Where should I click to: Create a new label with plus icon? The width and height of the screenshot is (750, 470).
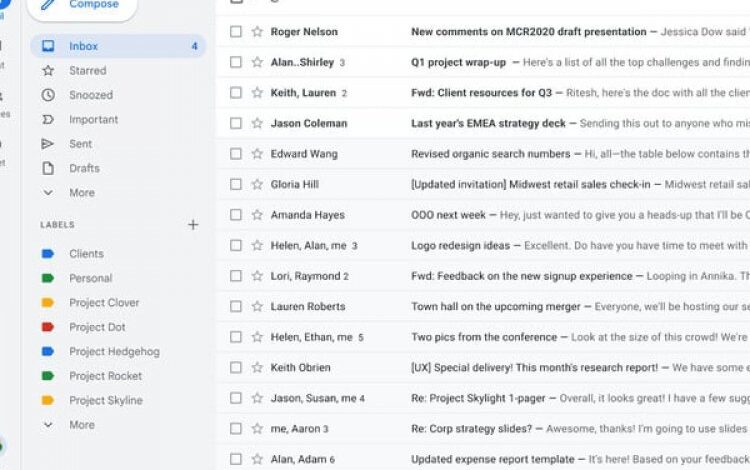point(193,225)
